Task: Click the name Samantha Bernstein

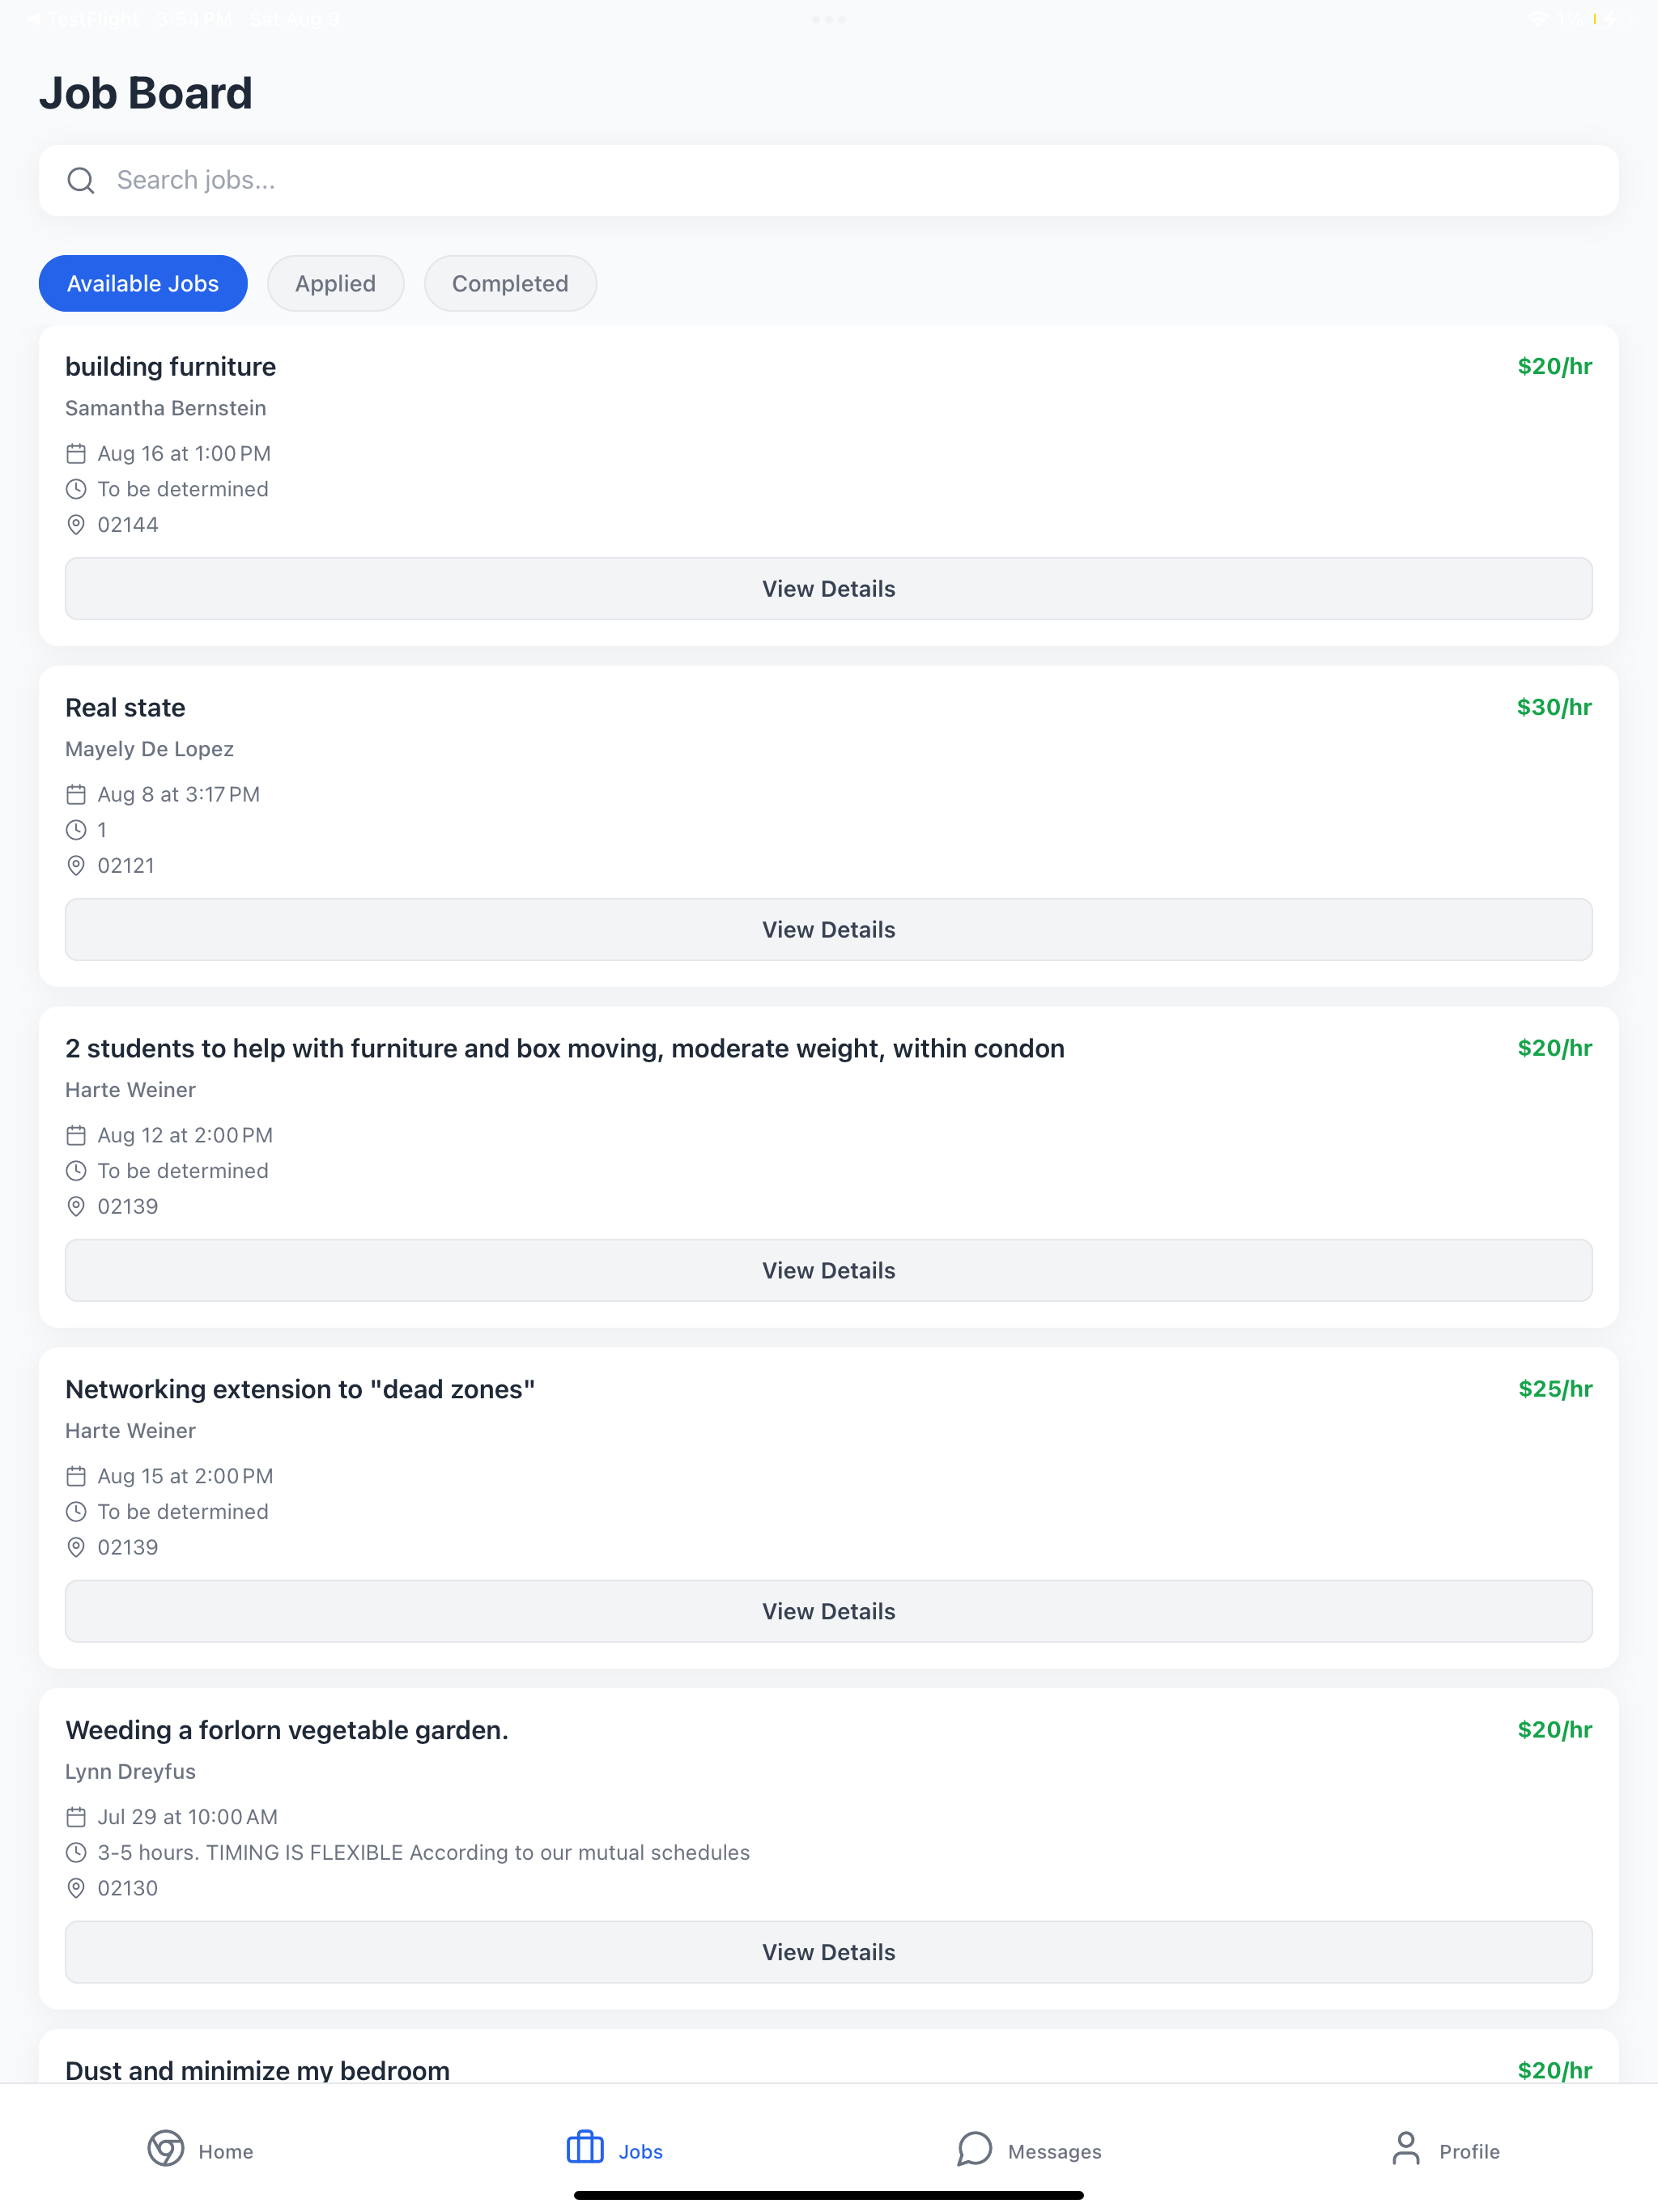Action: coord(166,408)
